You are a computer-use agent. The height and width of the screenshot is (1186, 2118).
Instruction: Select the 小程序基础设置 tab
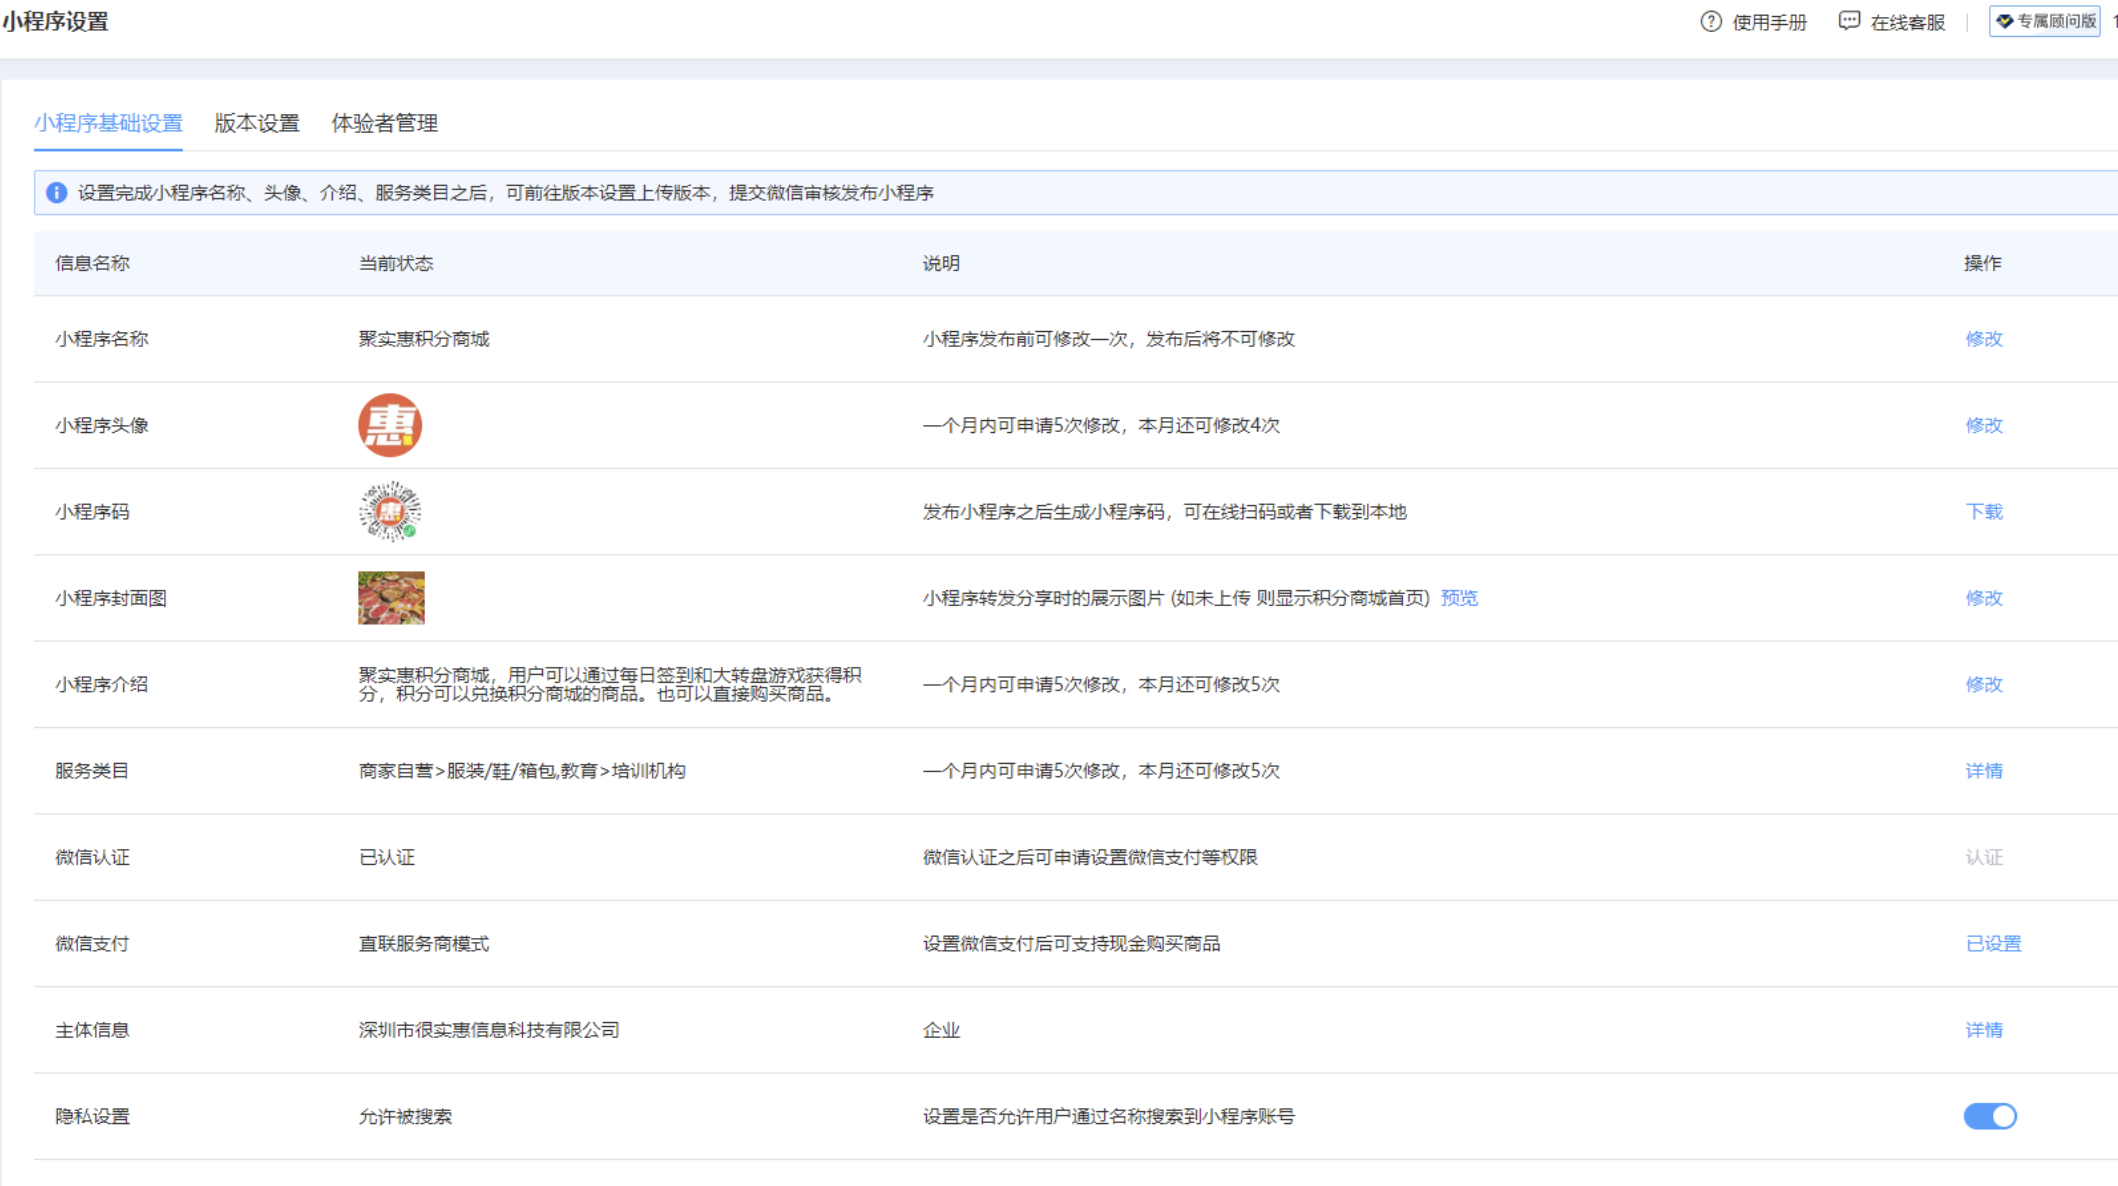[x=108, y=123]
